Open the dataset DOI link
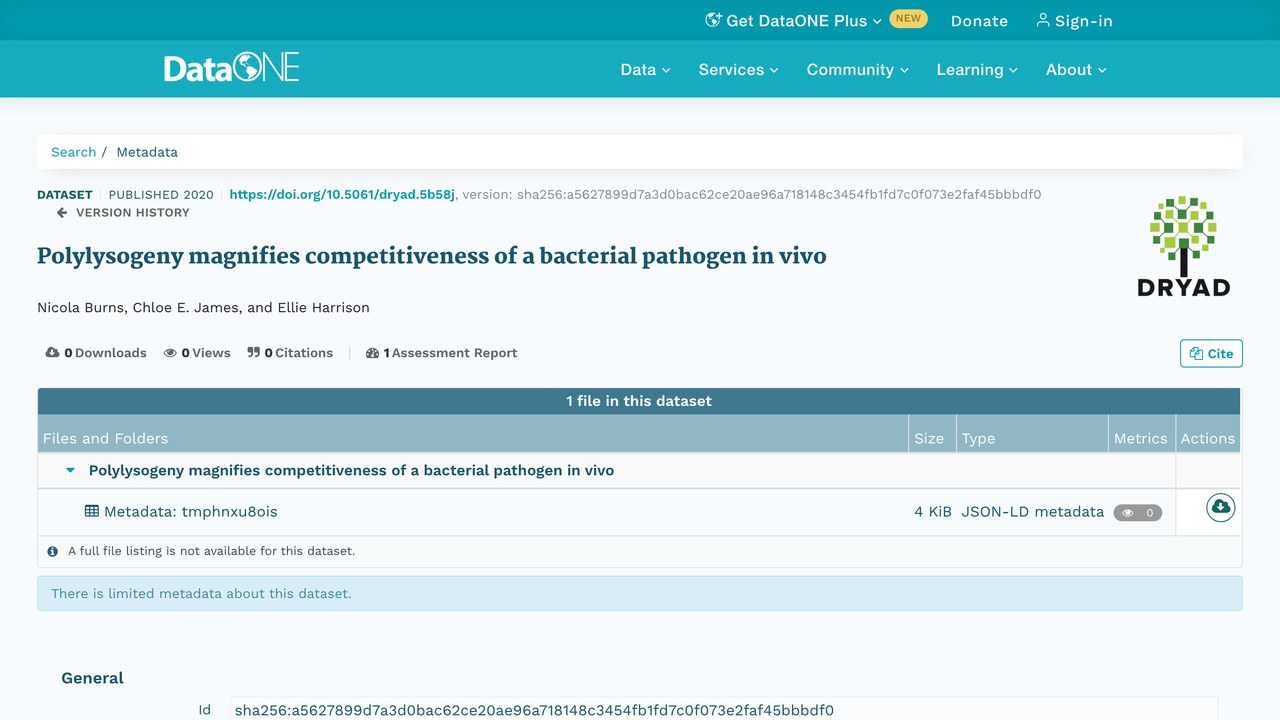This screenshot has width=1280, height=720. click(342, 194)
